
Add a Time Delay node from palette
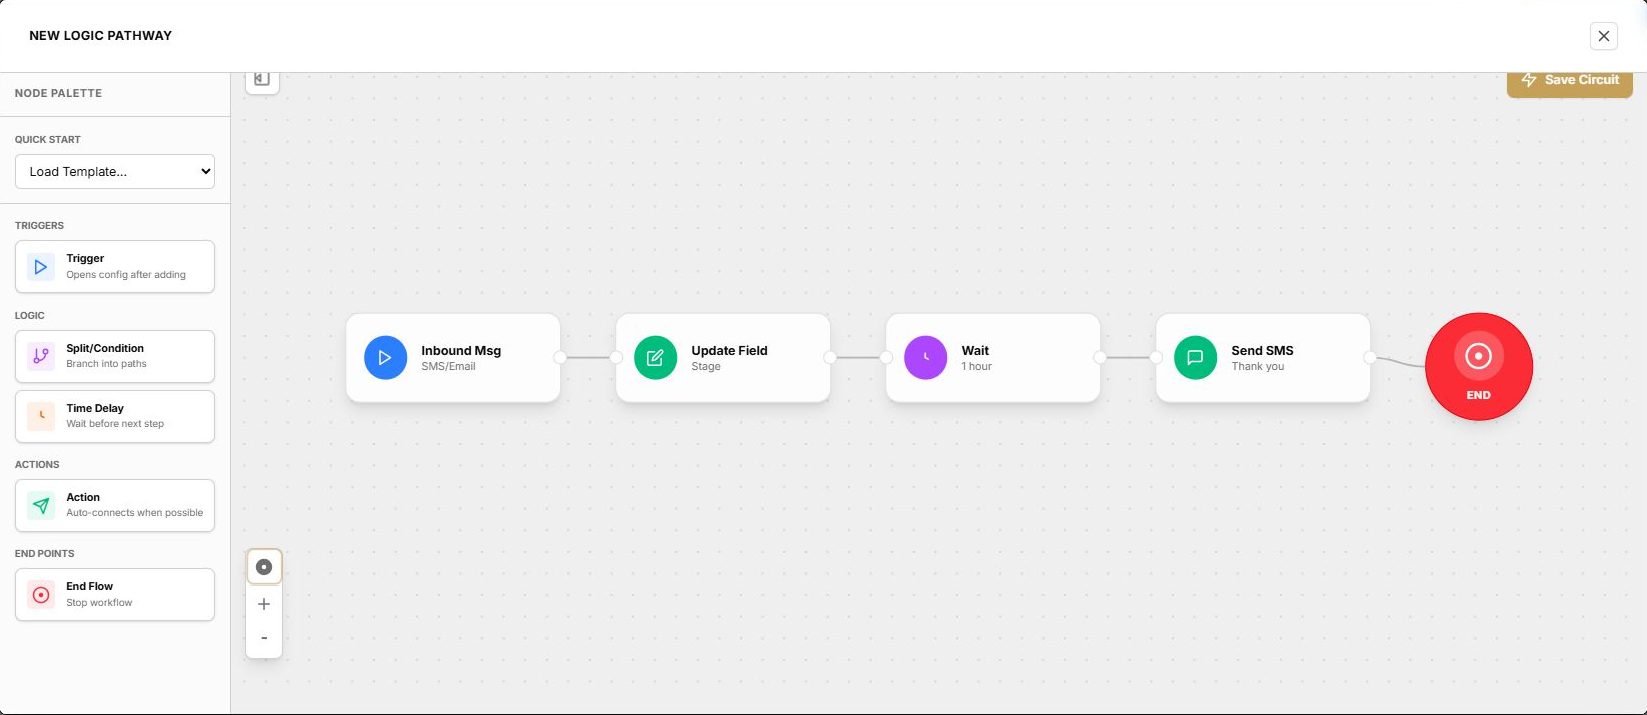(x=115, y=416)
